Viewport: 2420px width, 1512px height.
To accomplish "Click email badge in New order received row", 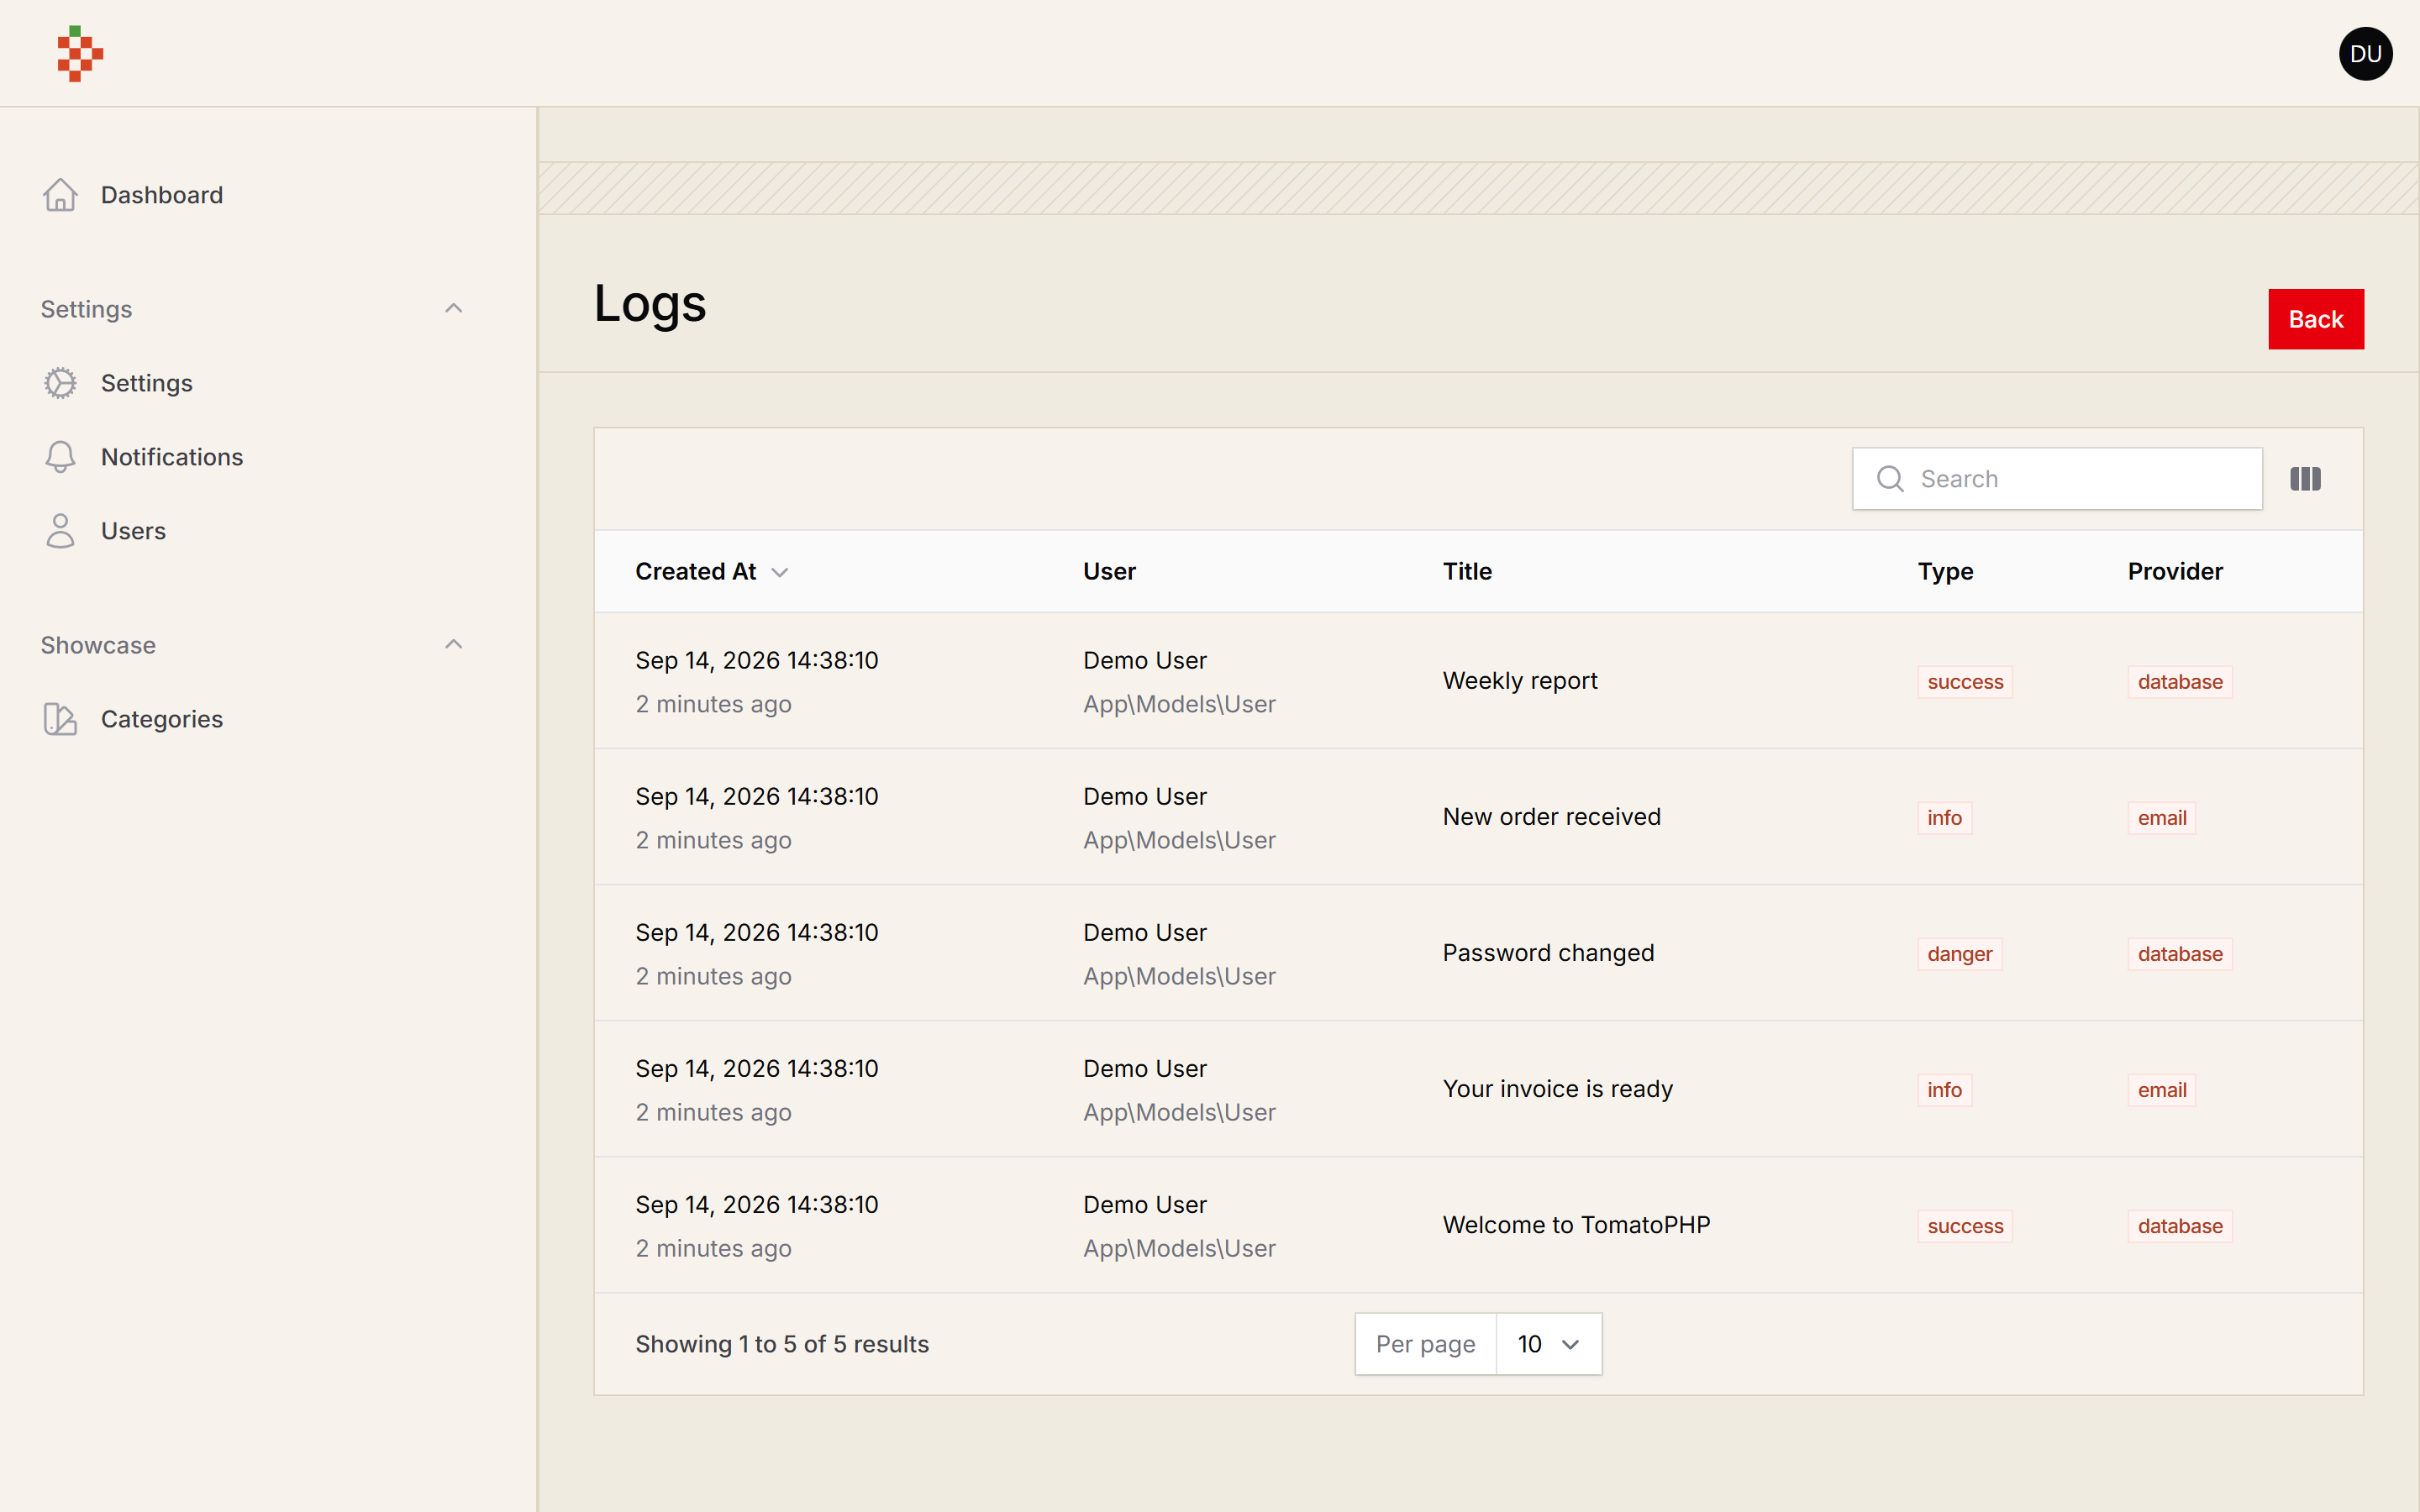I will [2161, 818].
